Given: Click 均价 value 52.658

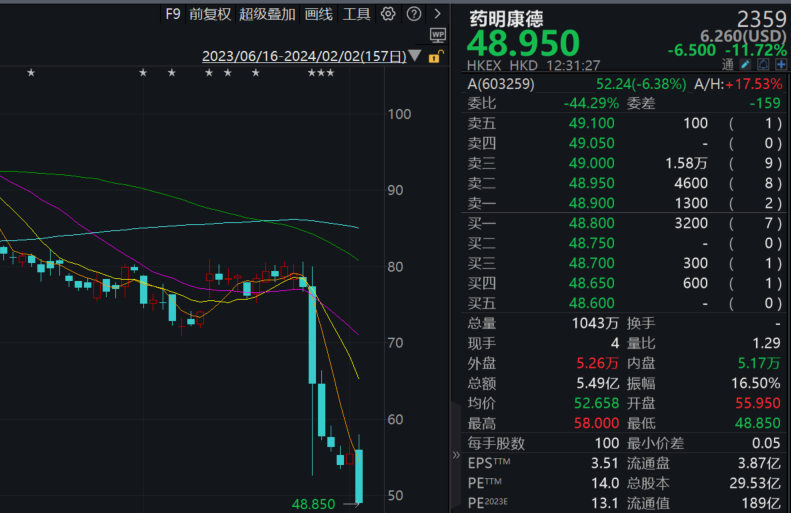Looking at the screenshot, I should (x=596, y=404).
